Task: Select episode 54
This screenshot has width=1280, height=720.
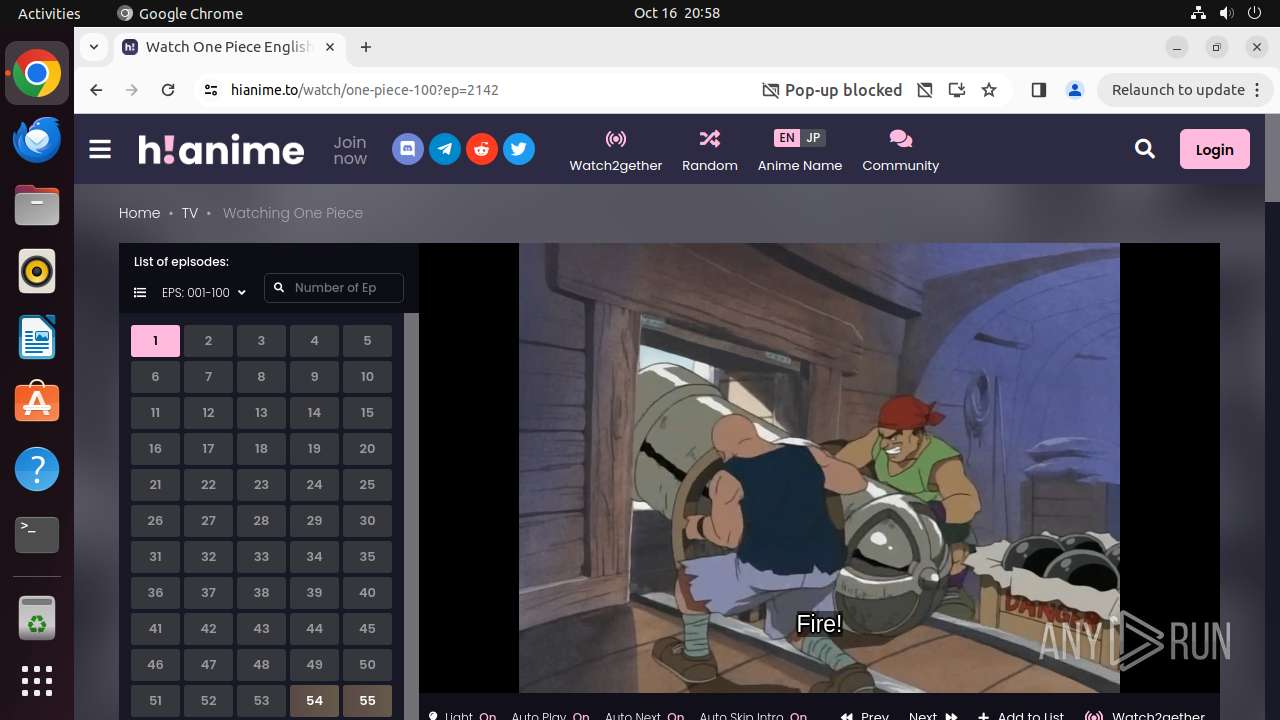Action: 314,701
